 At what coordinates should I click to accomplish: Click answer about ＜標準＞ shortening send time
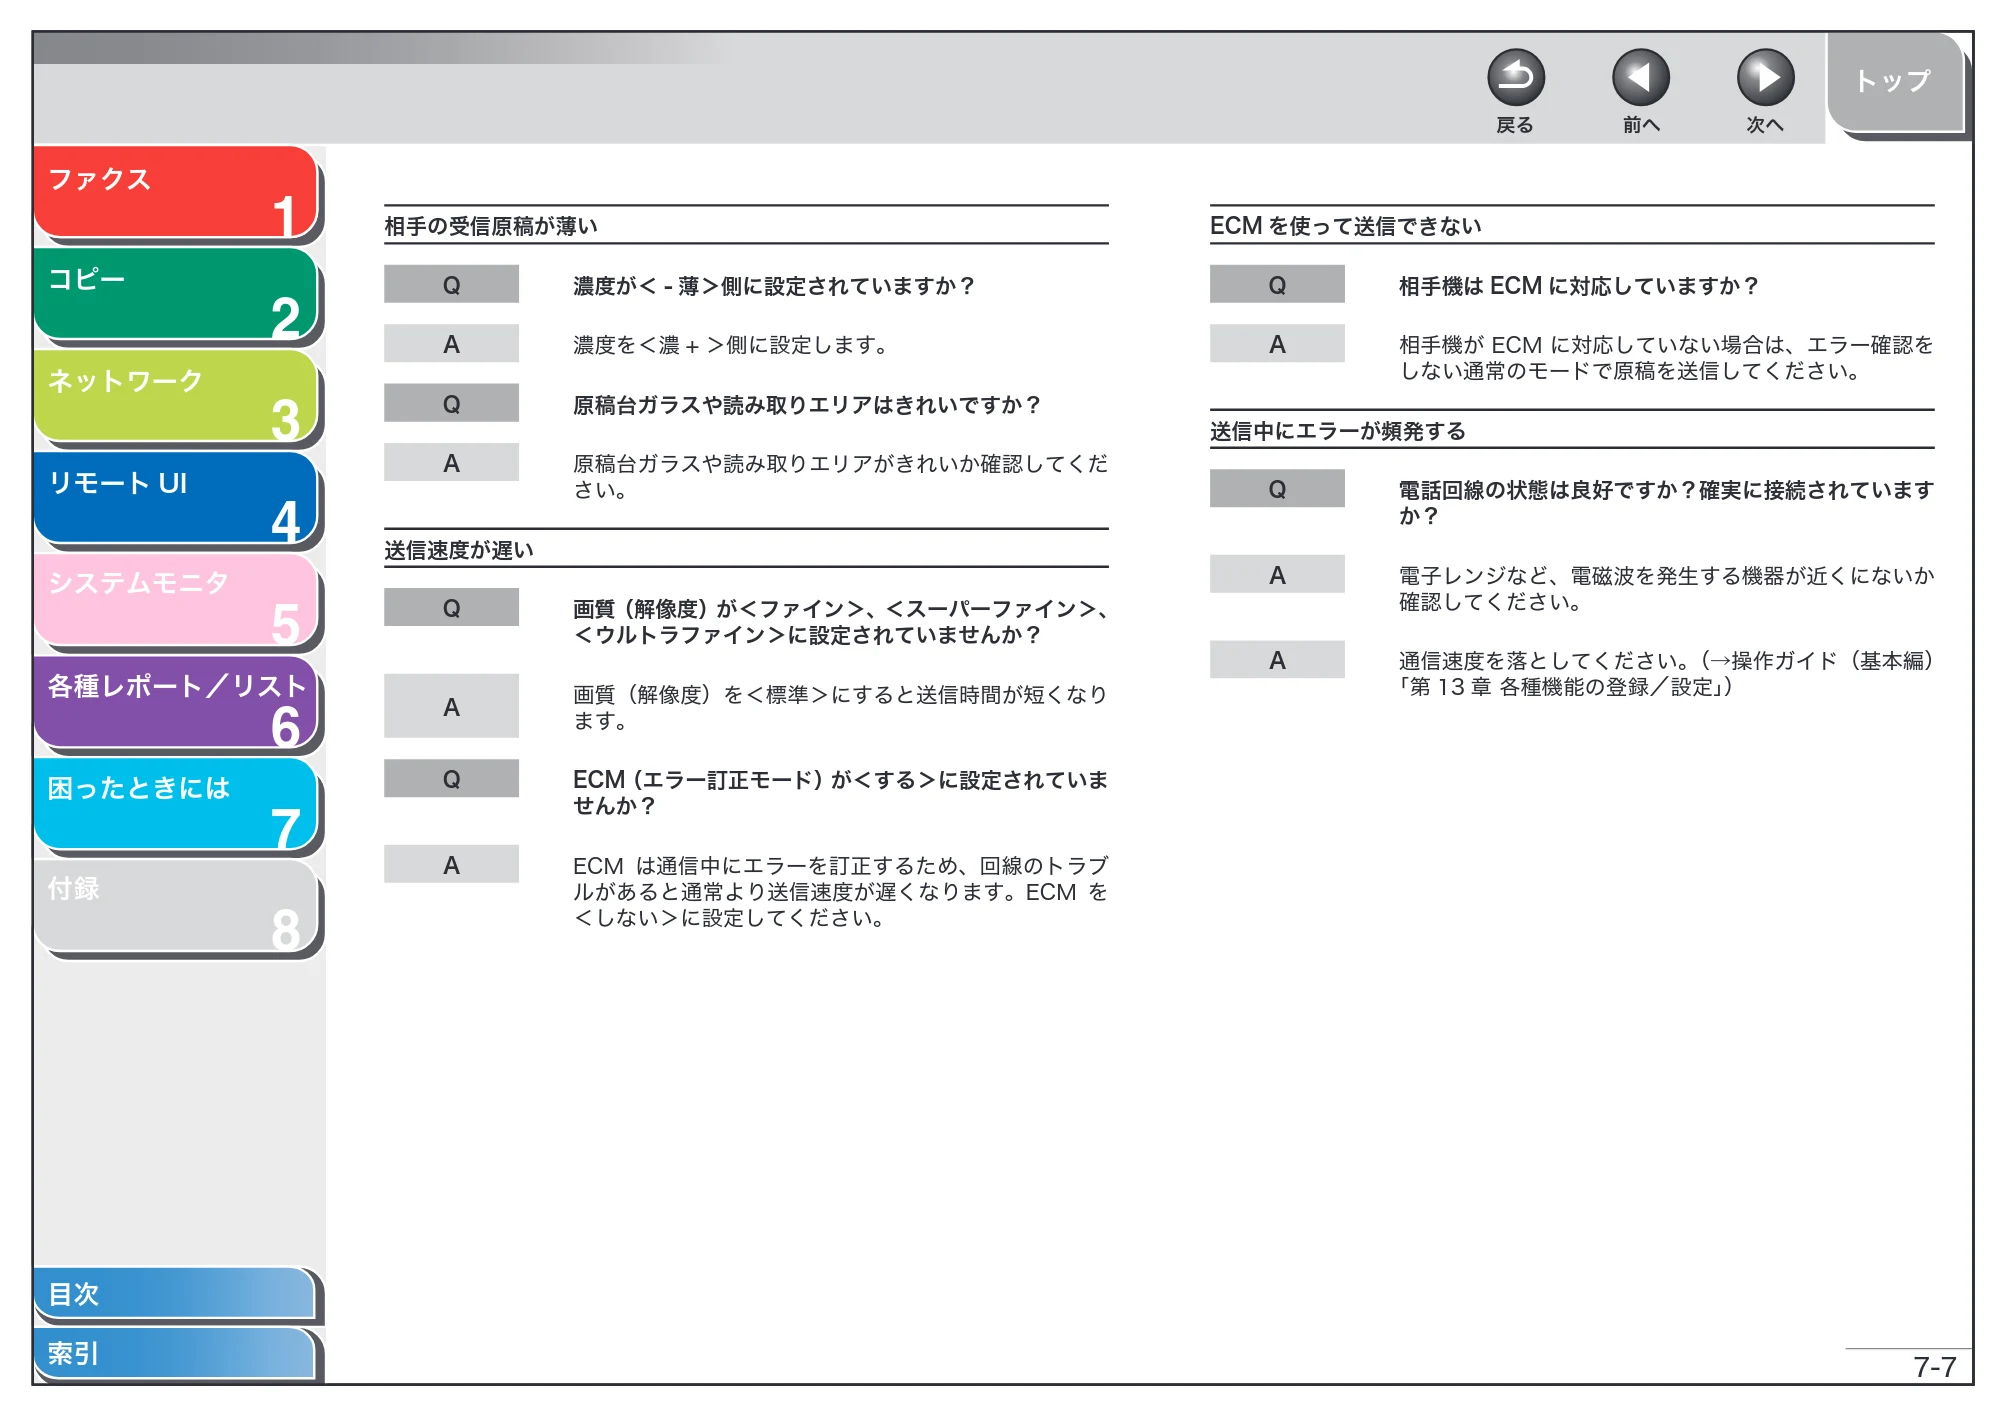coord(840,707)
